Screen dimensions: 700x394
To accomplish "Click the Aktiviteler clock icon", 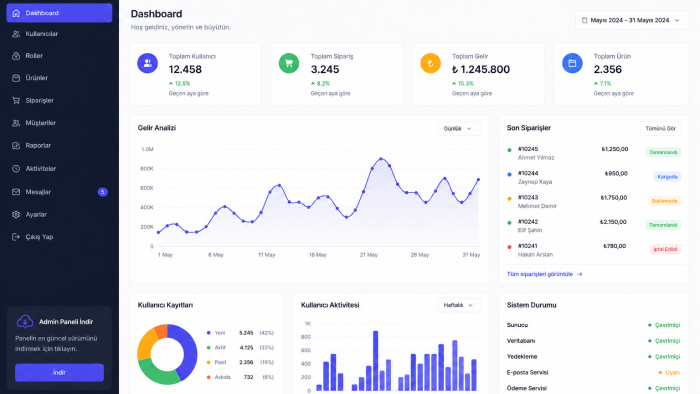I will pyautogui.click(x=16, y=169).
